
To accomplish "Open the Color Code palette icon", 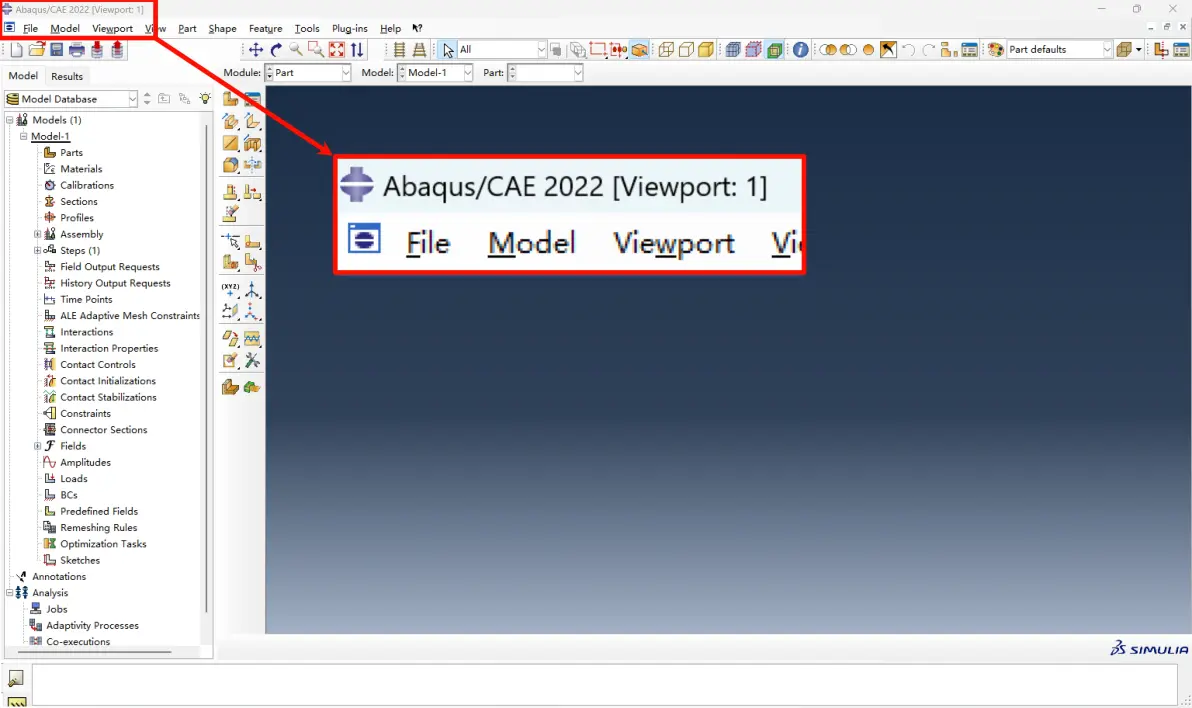I will (x=995, y=50).
